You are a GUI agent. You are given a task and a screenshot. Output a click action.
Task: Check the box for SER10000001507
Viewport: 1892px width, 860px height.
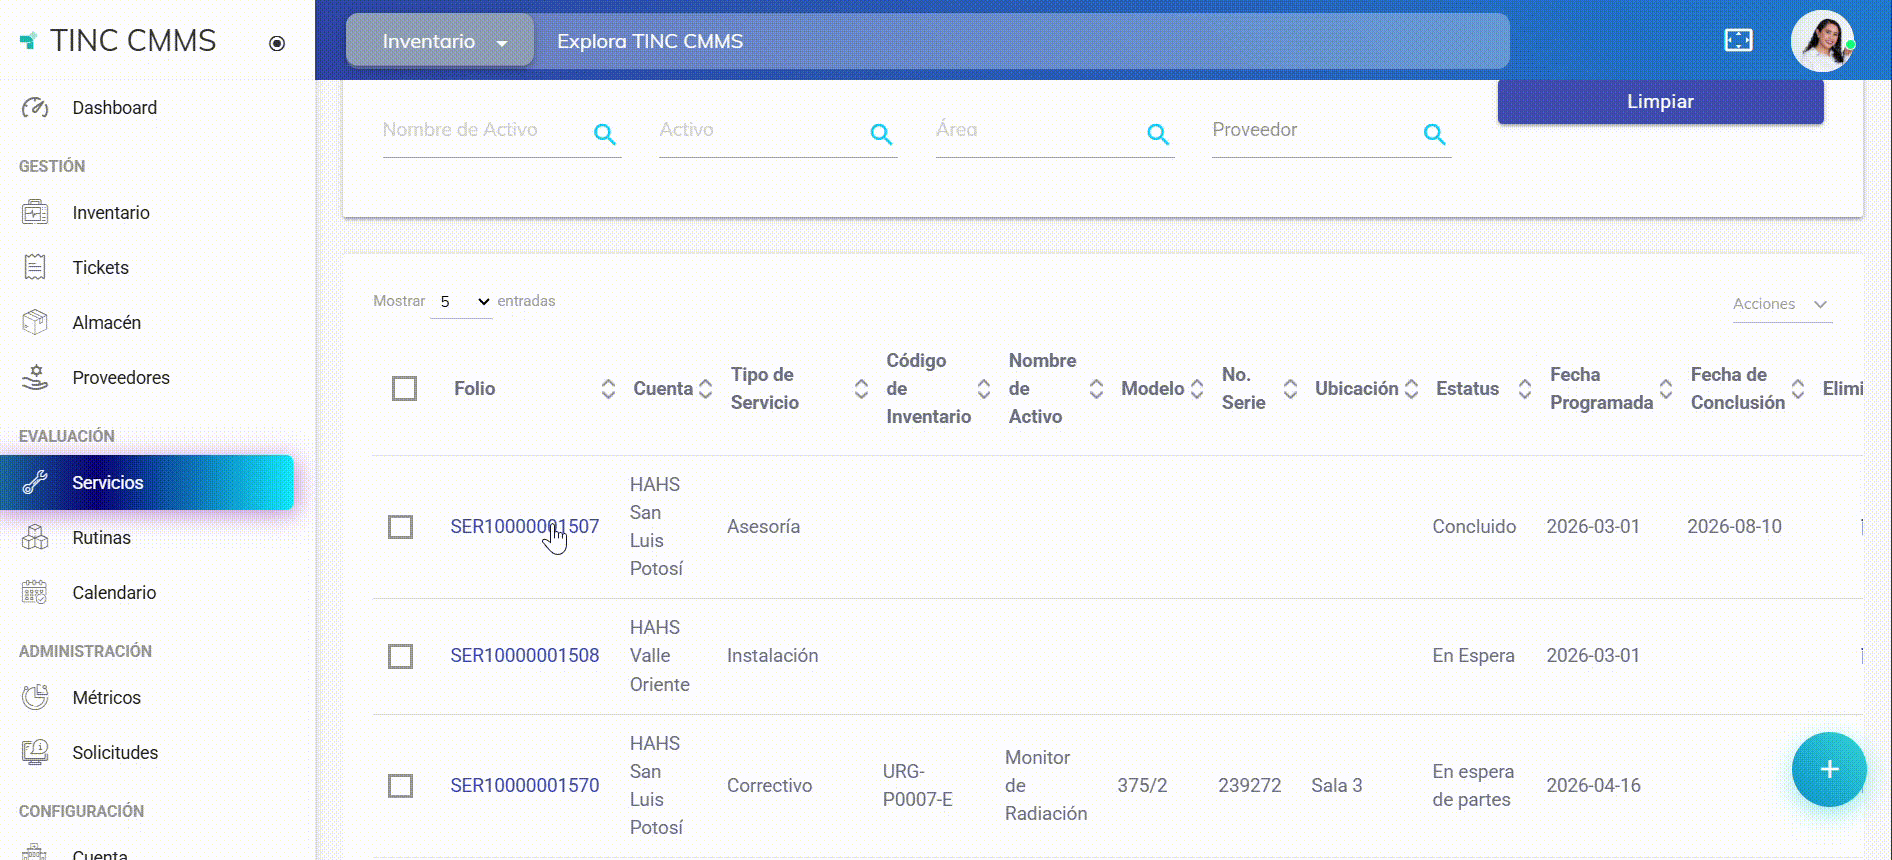(x=400, y=527)
